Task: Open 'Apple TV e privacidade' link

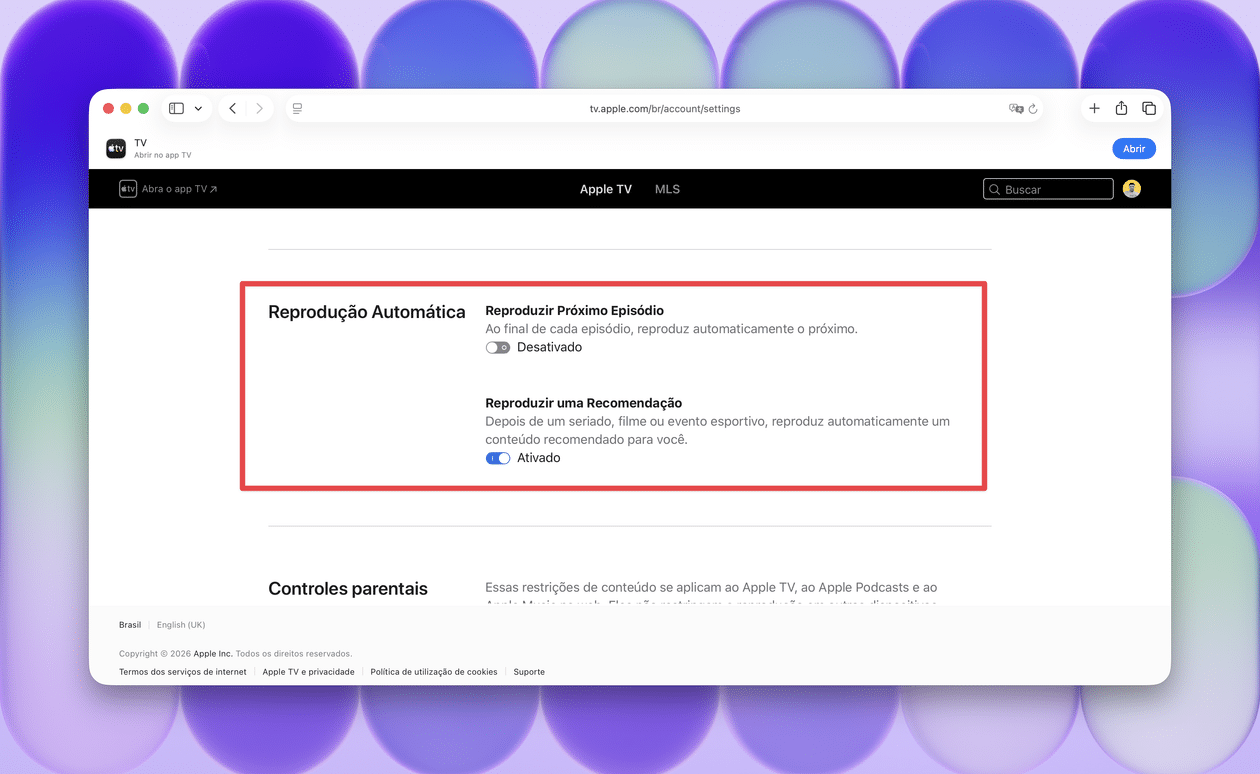Action: [x=308, y=672]
